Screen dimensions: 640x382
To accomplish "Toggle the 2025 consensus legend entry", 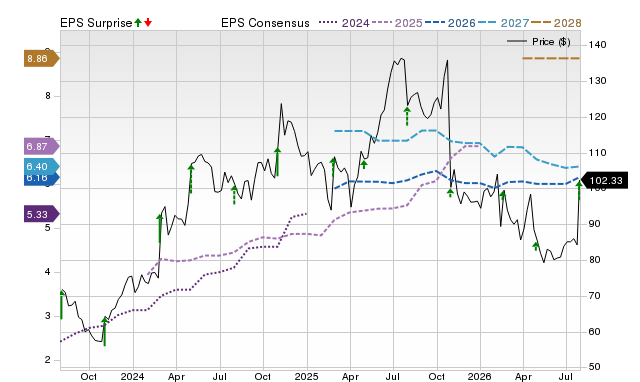I will 397,23.
